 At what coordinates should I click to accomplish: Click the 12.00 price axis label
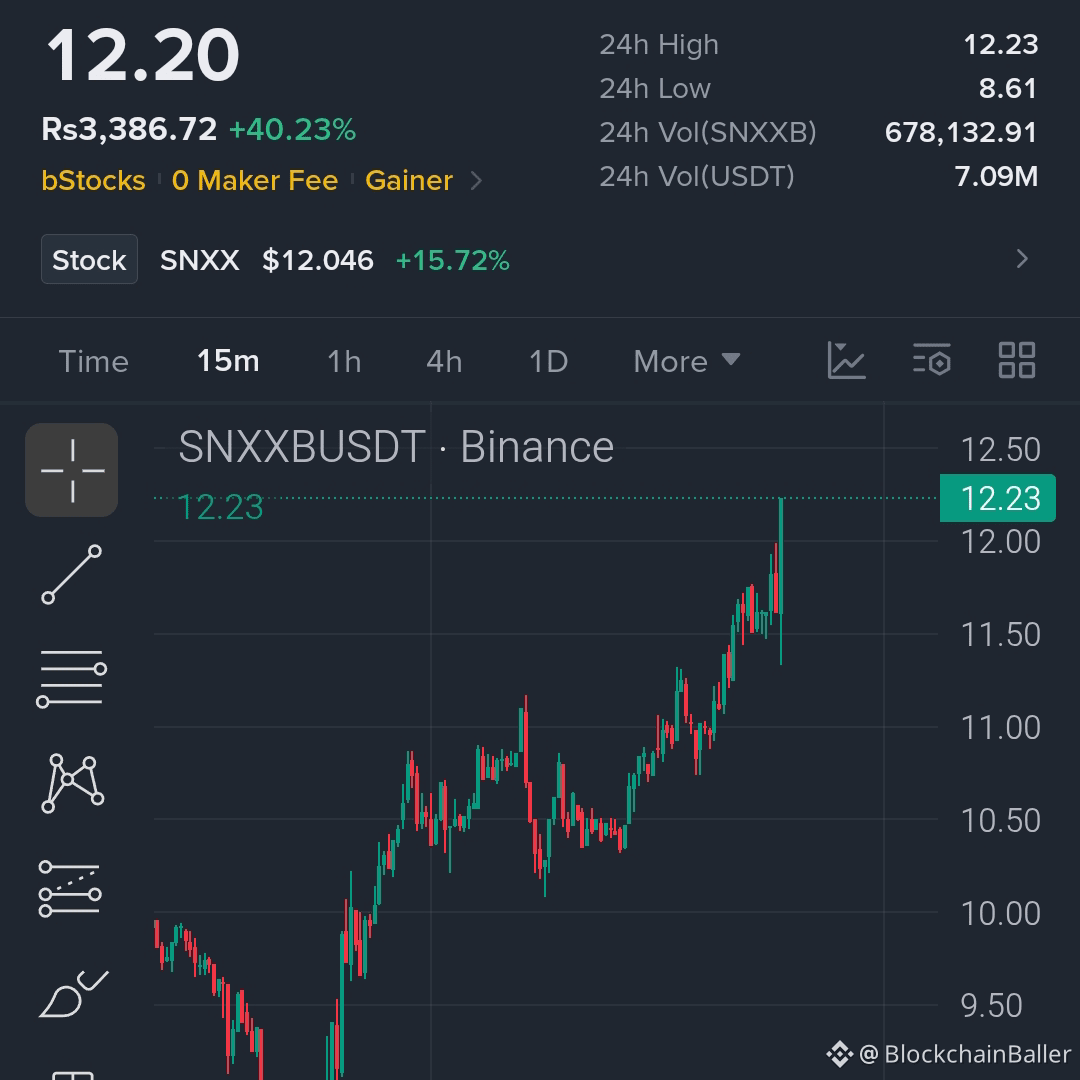[x=1000, y=542]
